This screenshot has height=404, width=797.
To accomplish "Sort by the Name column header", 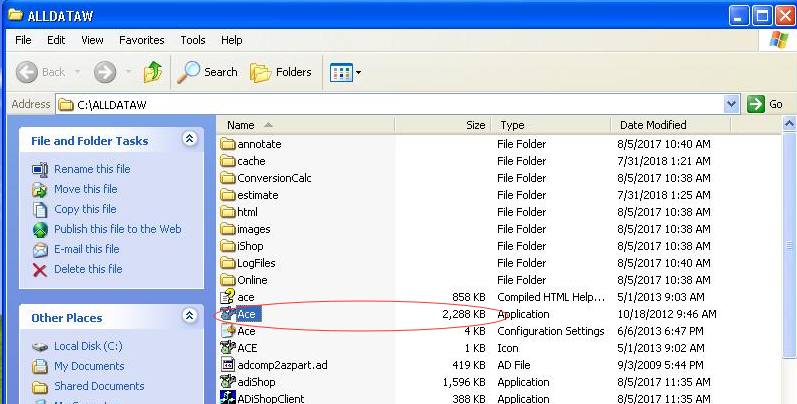I will pos(305,125).
